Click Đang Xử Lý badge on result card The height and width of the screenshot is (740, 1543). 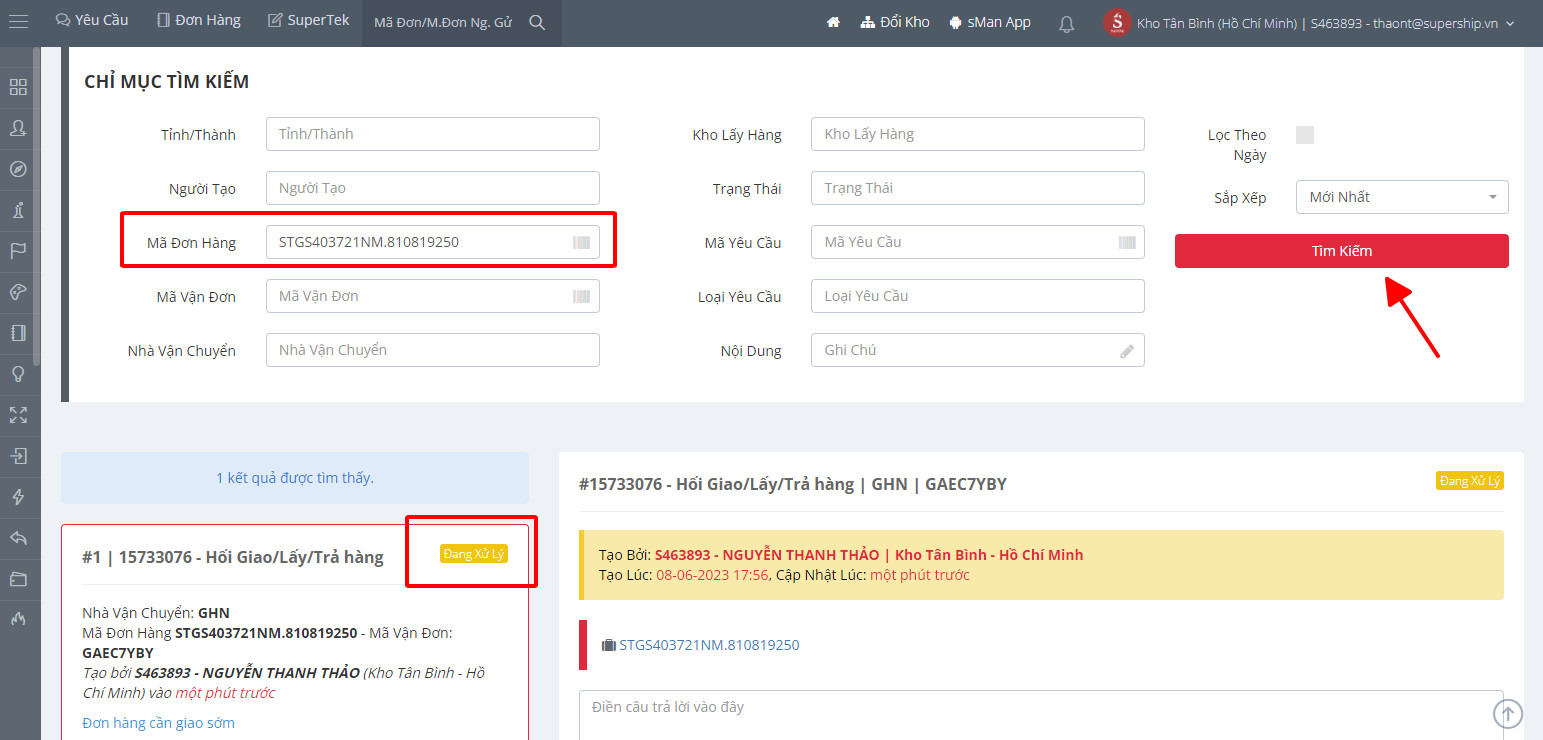coord(474,554)
